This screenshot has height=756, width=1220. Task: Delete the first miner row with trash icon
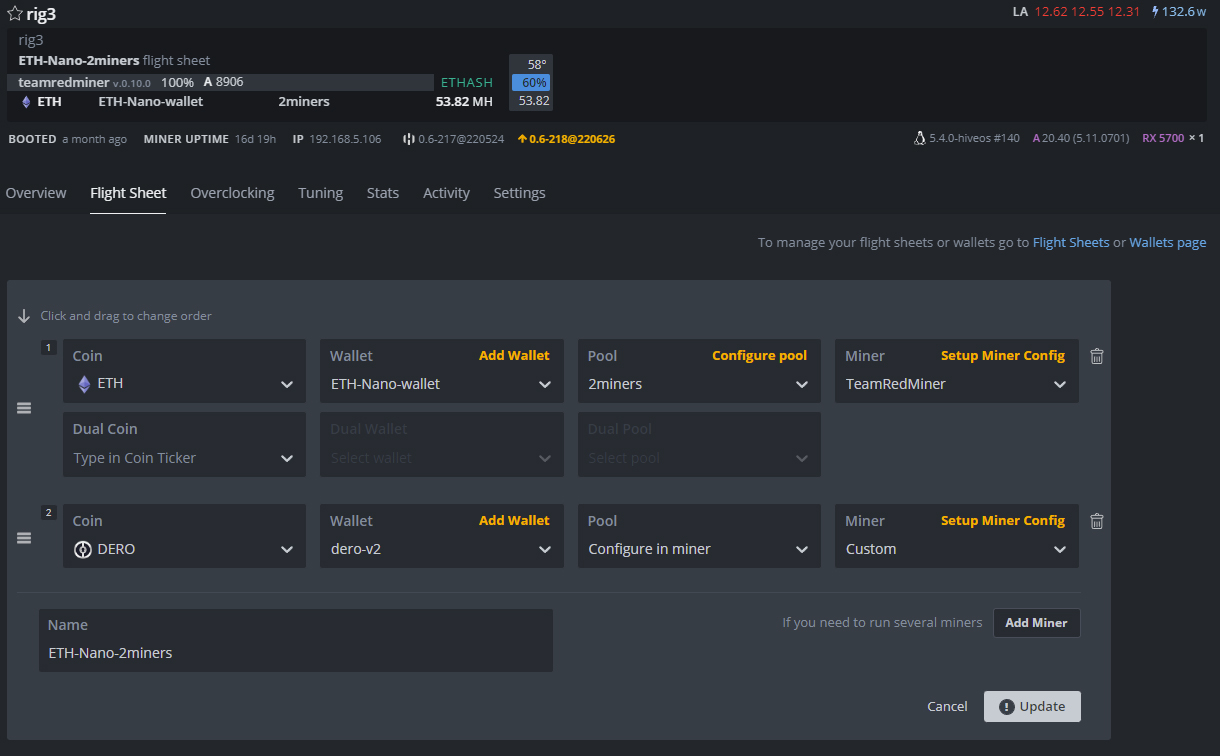[x=1097, y=356]
